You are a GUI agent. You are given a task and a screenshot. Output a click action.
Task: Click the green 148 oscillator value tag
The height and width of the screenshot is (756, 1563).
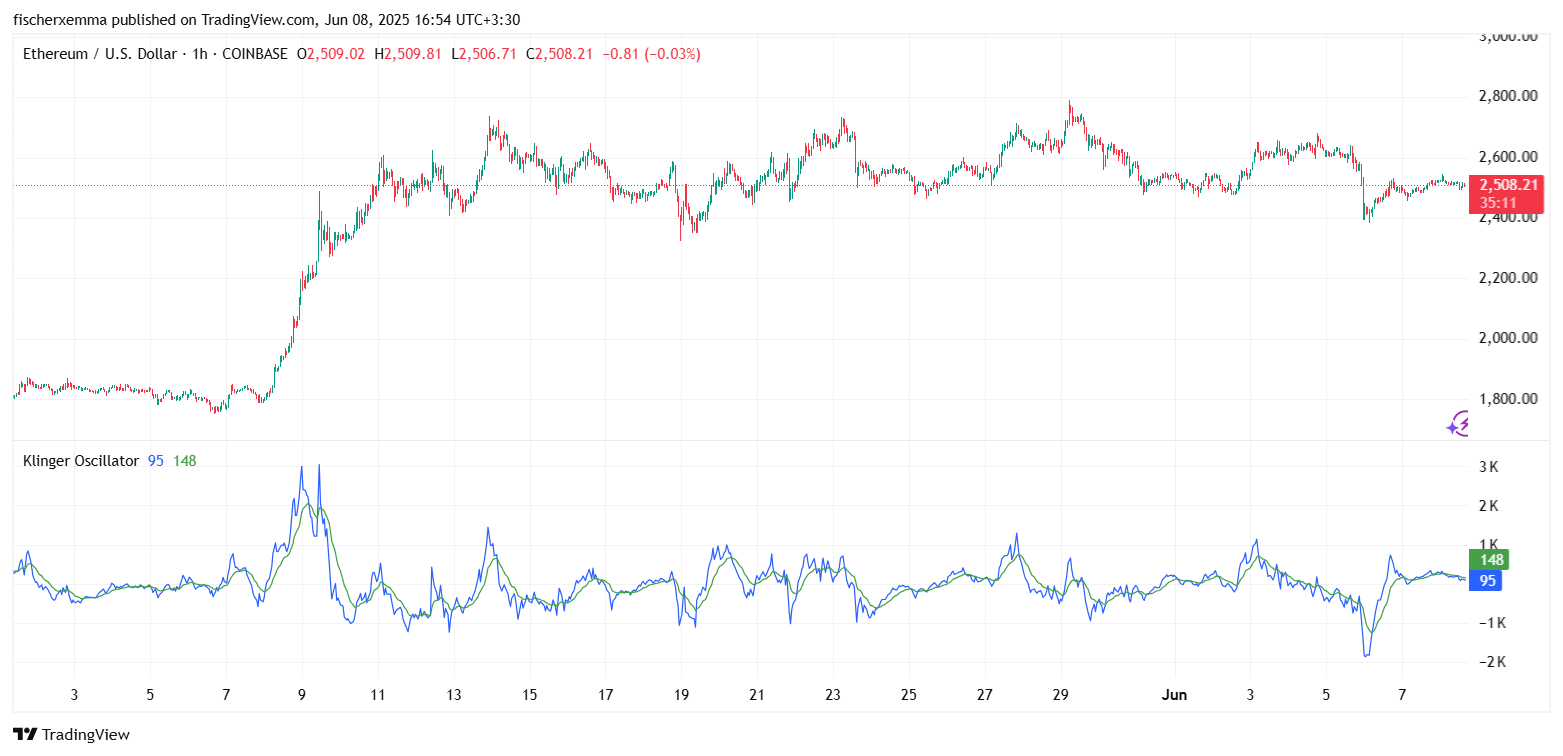(1486, 560)
